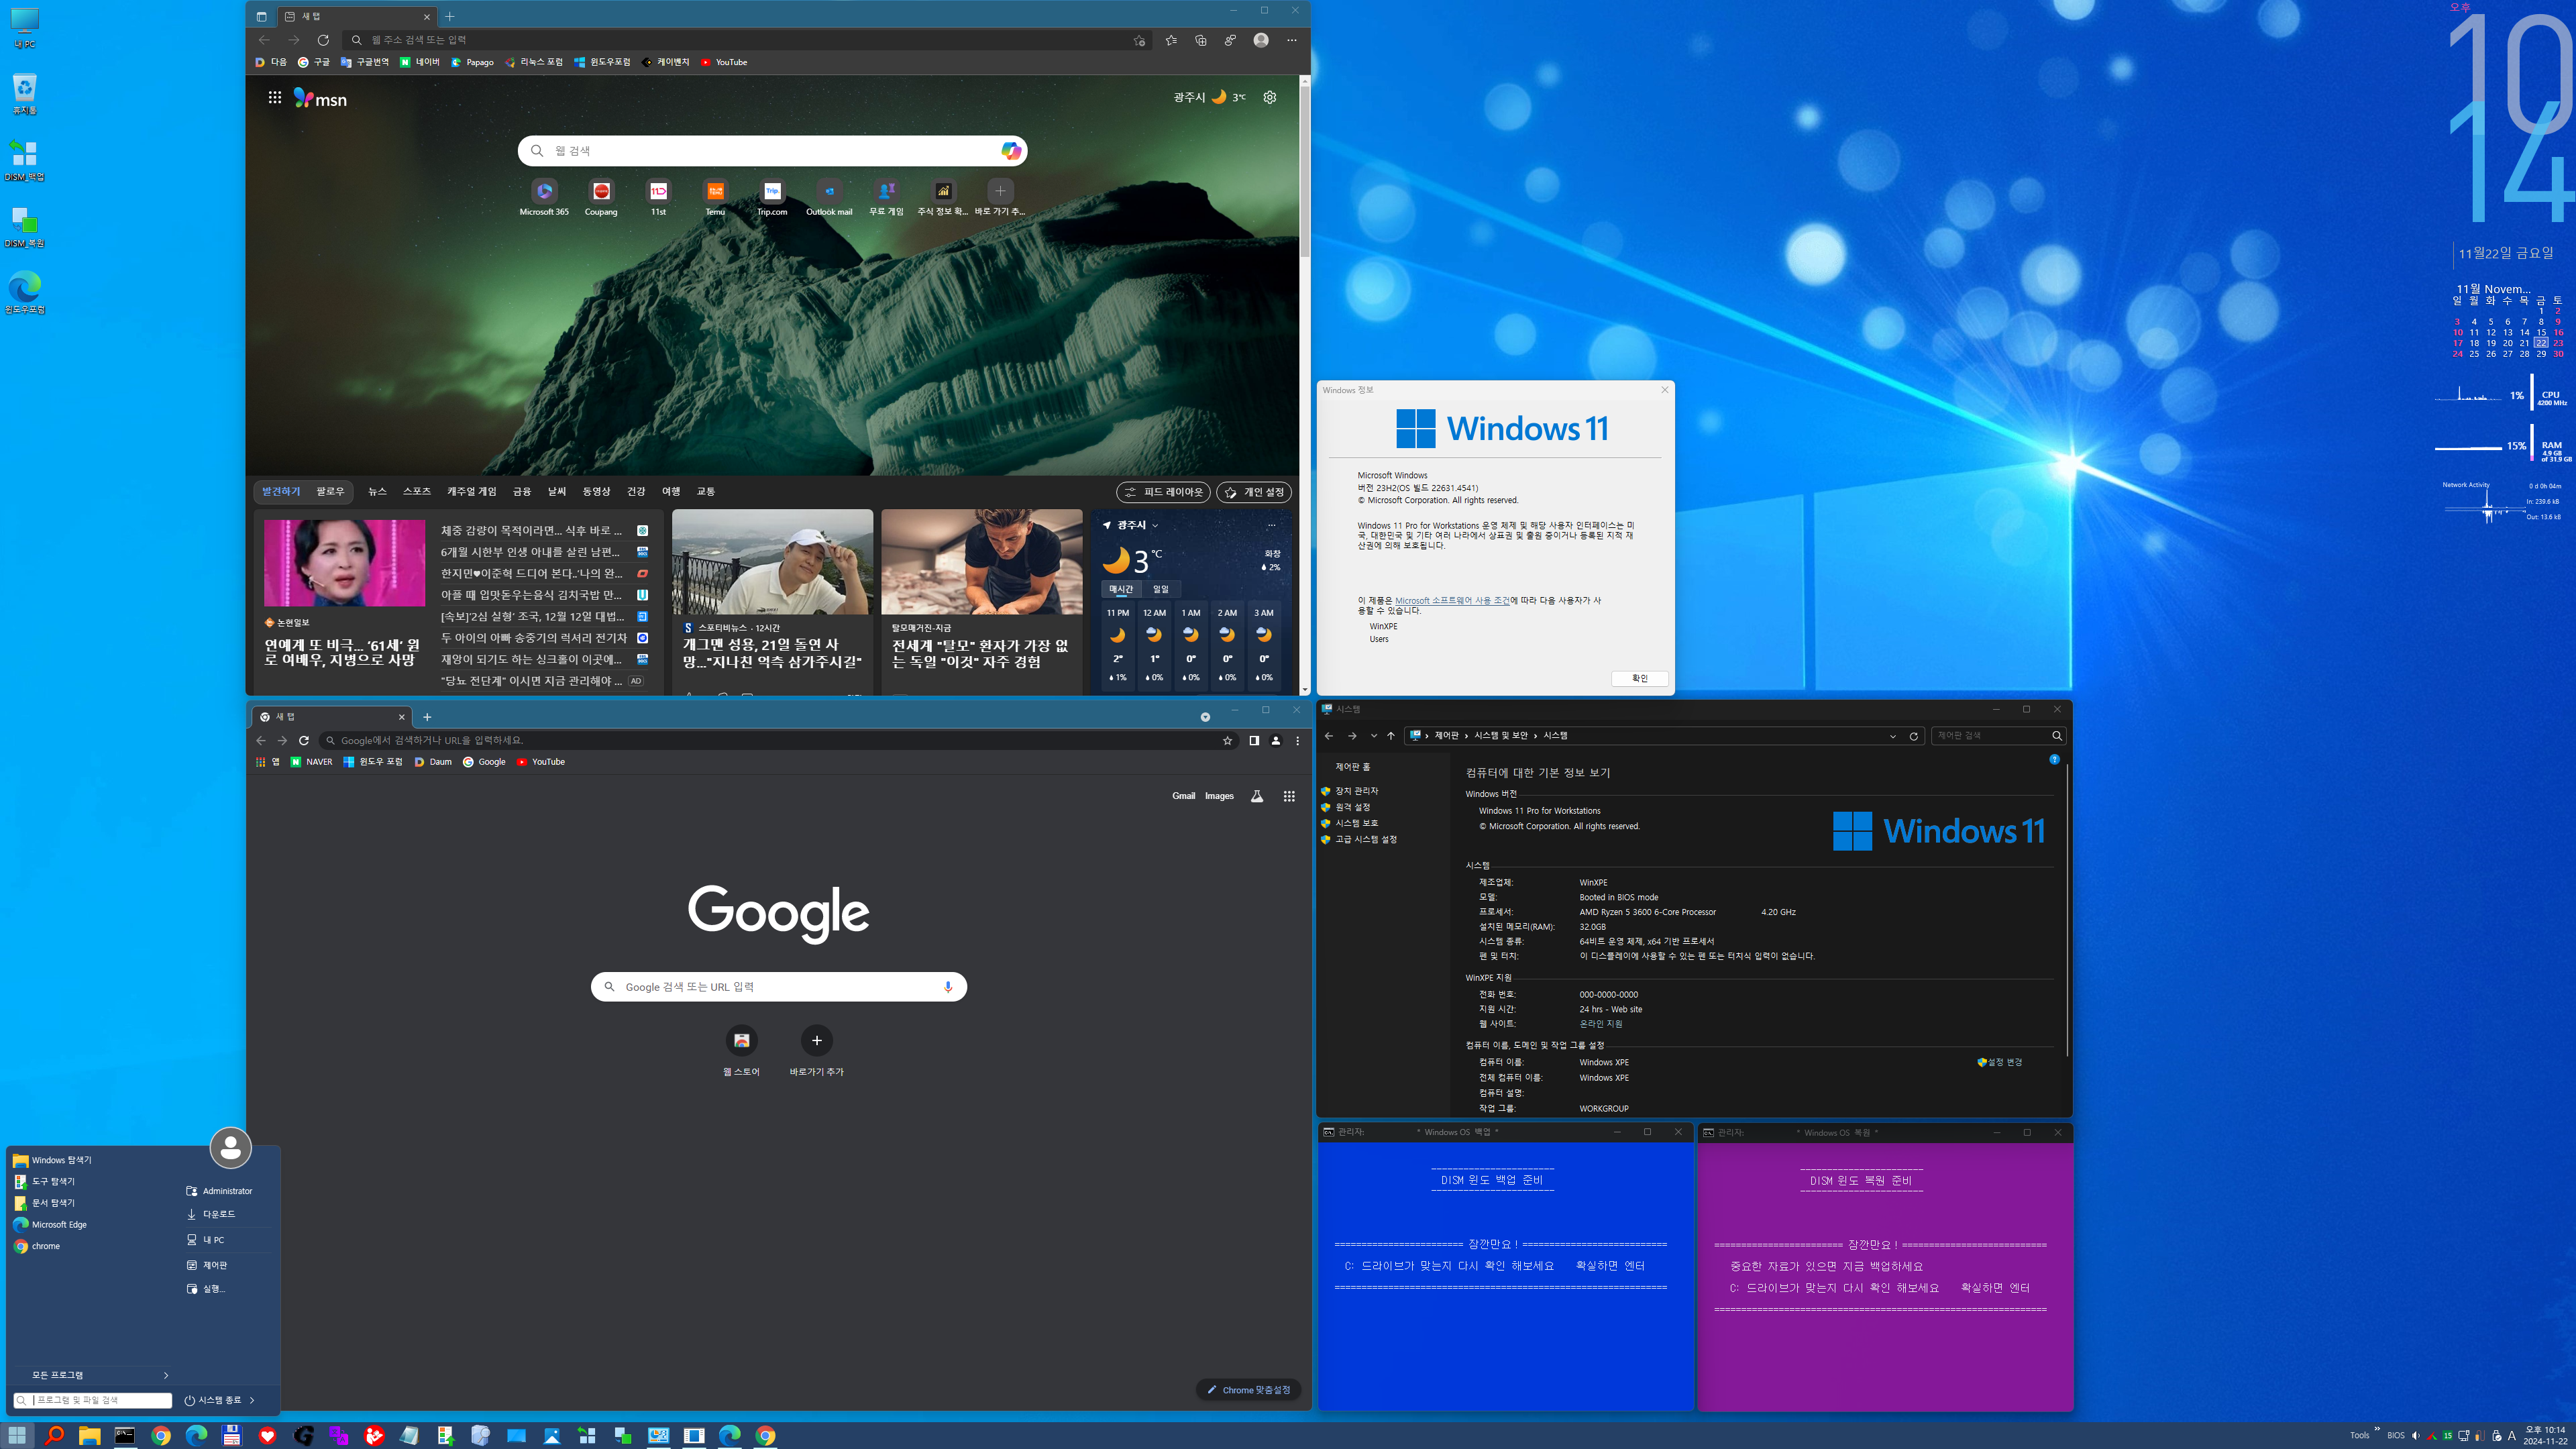
Task: Select 발견하기 tab on MSN feed
Action: [x=281, y=491]
